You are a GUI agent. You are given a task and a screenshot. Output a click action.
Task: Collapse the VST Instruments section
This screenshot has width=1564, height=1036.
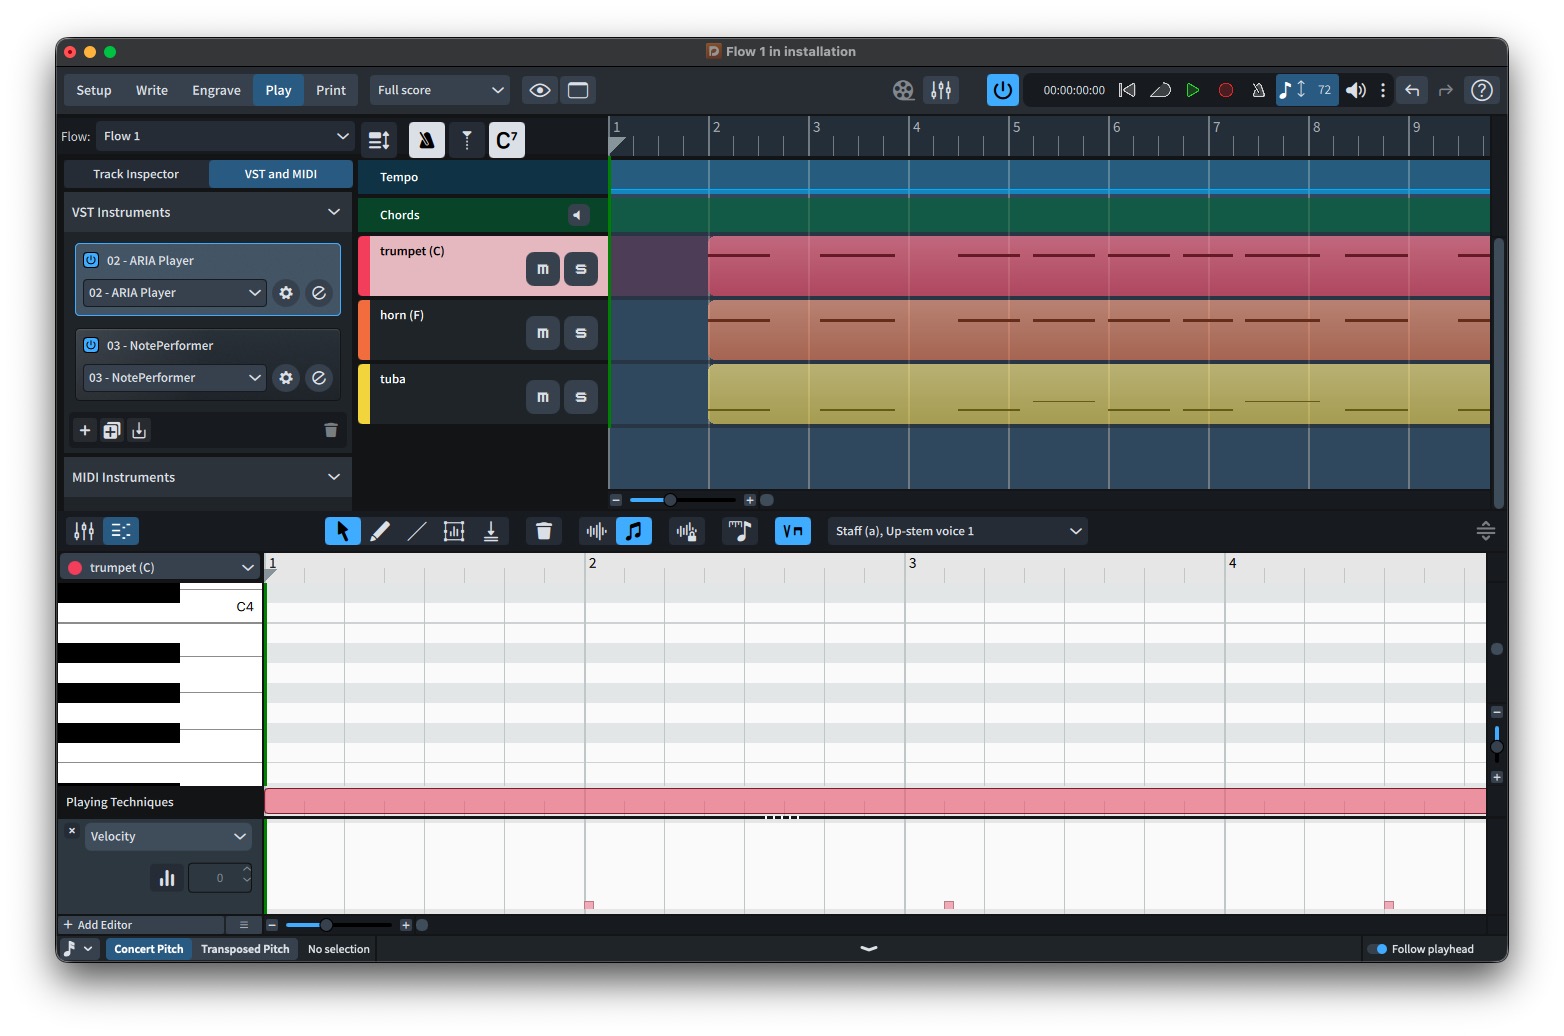point(333,212)
